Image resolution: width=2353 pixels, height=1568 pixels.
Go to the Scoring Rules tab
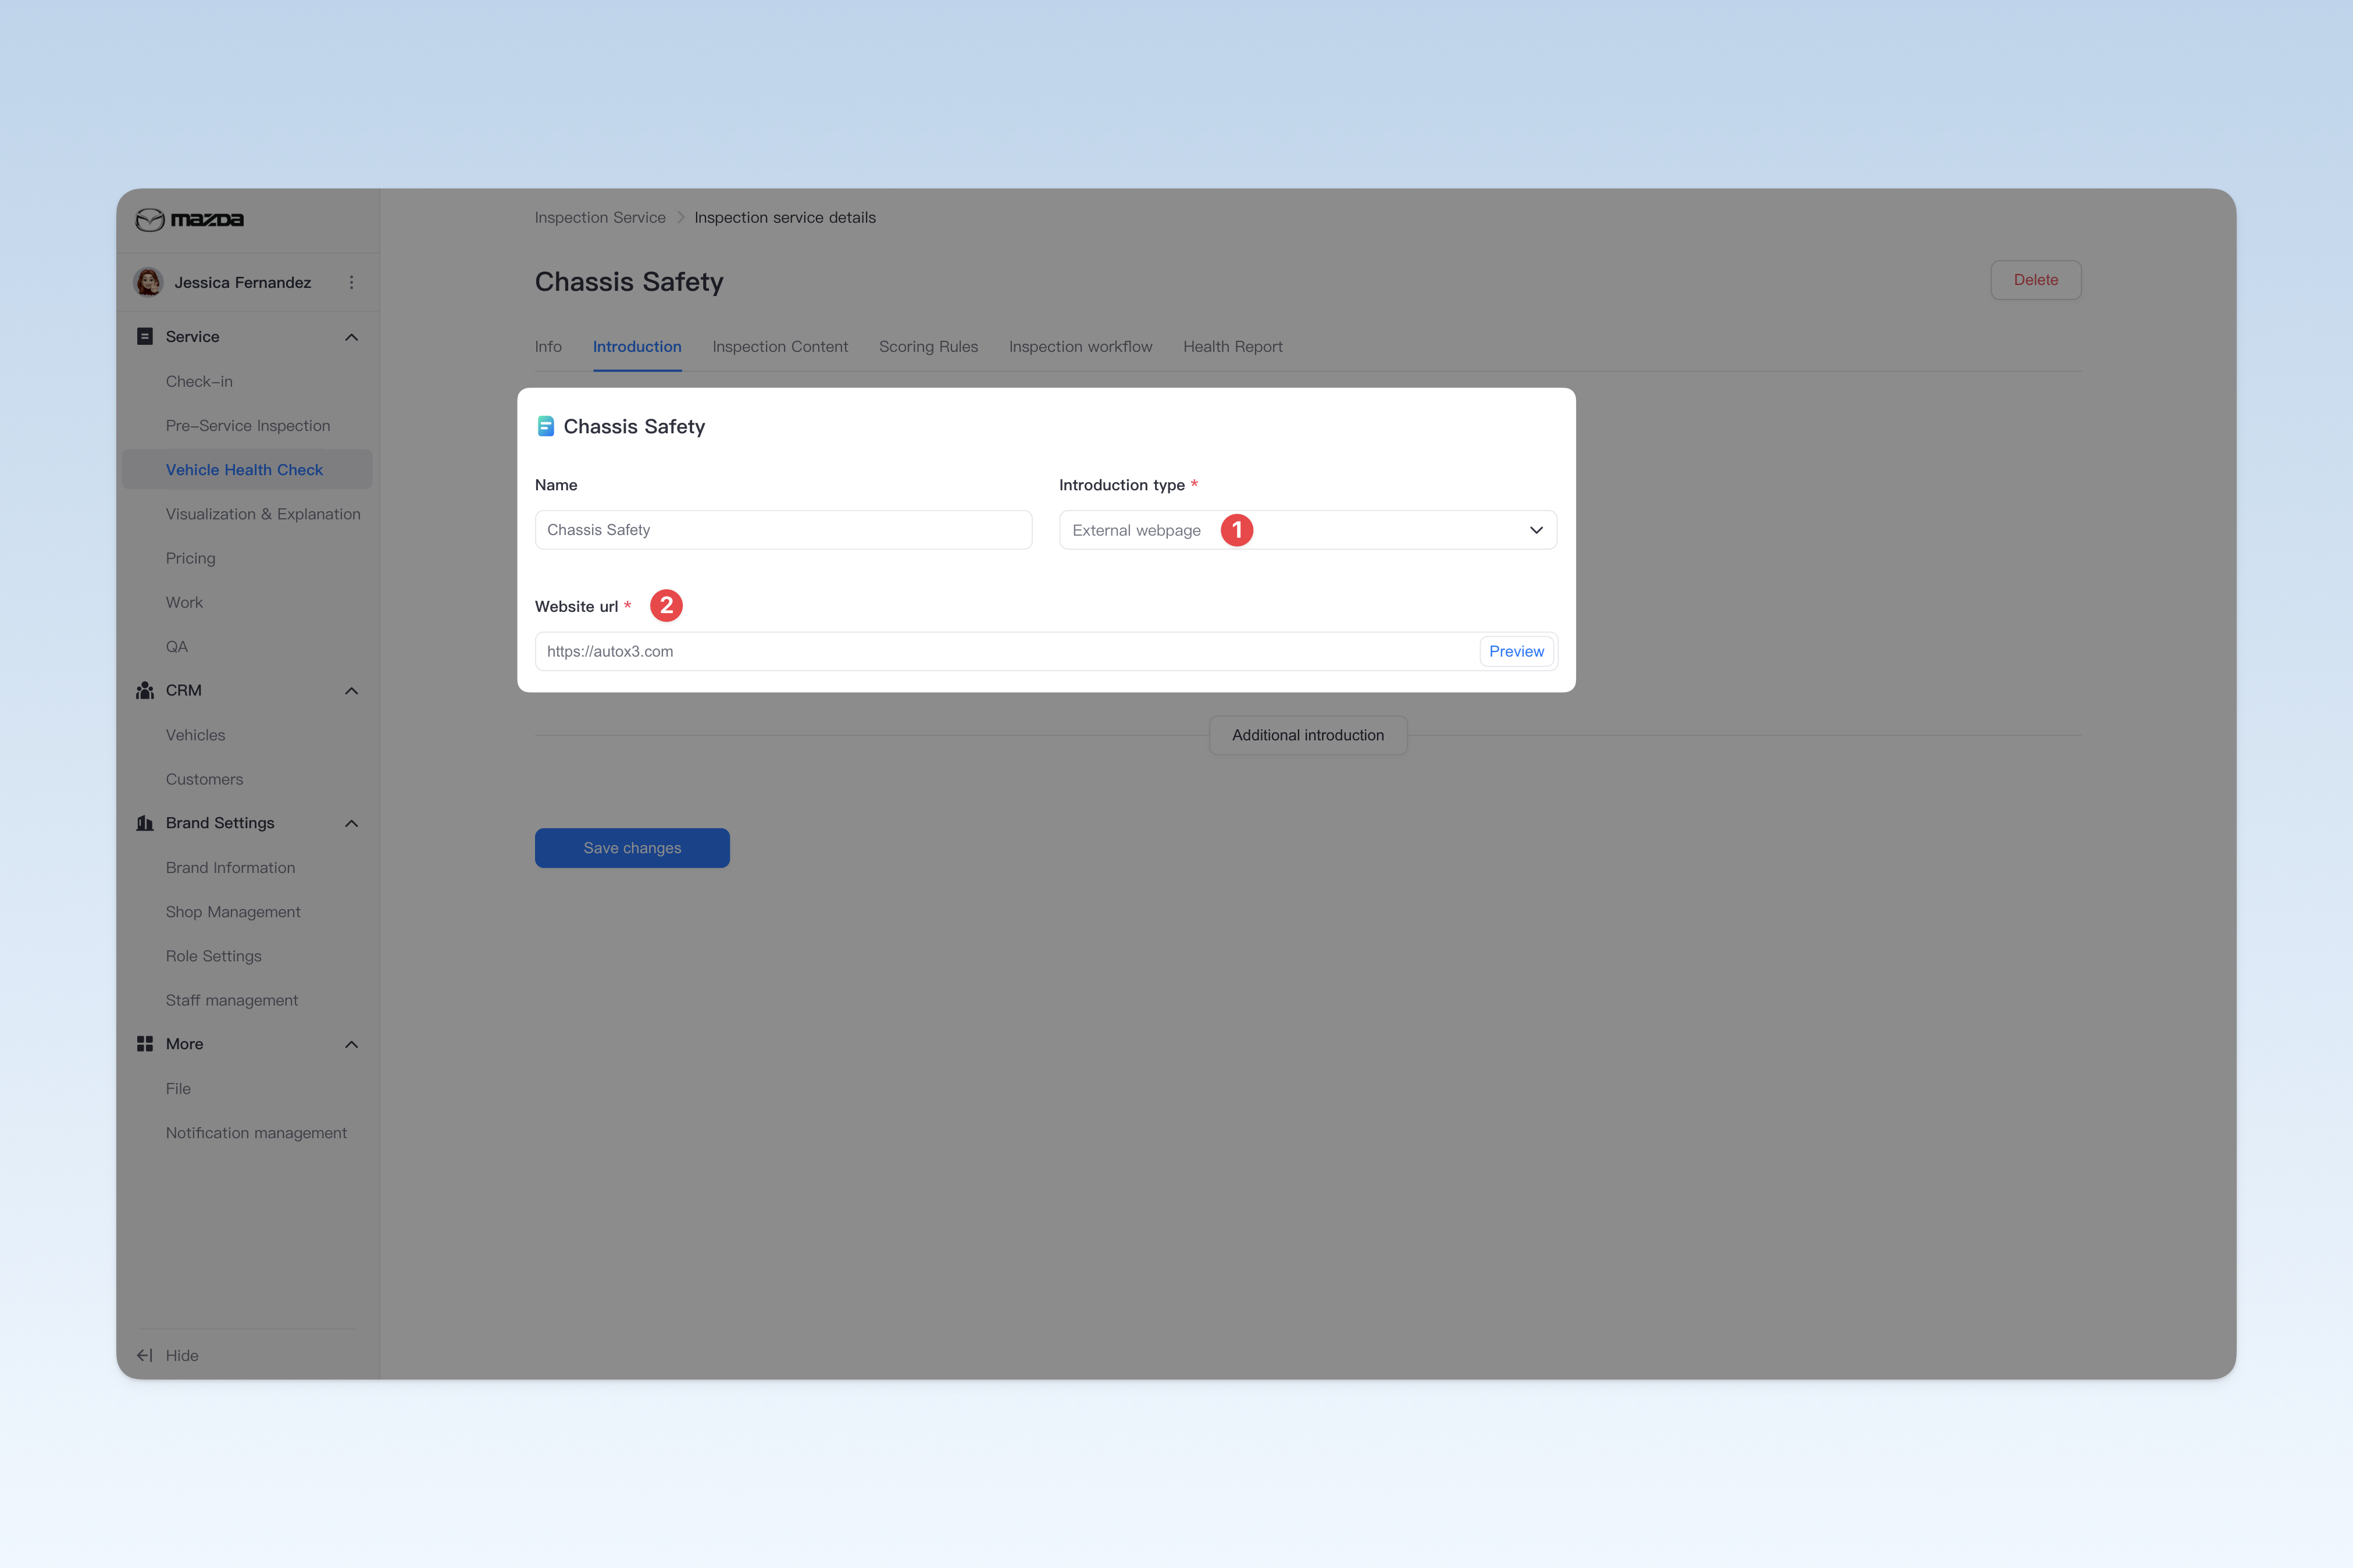pos(928,346)
